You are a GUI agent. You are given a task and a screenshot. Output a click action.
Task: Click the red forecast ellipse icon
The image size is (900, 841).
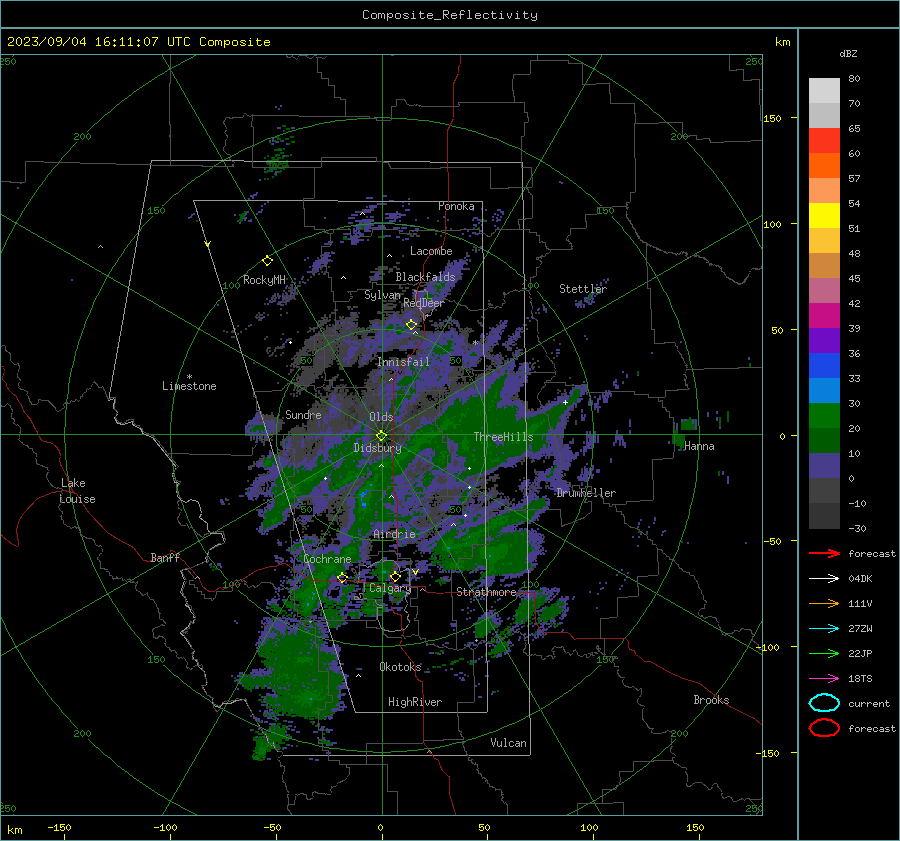click(824, 727)
